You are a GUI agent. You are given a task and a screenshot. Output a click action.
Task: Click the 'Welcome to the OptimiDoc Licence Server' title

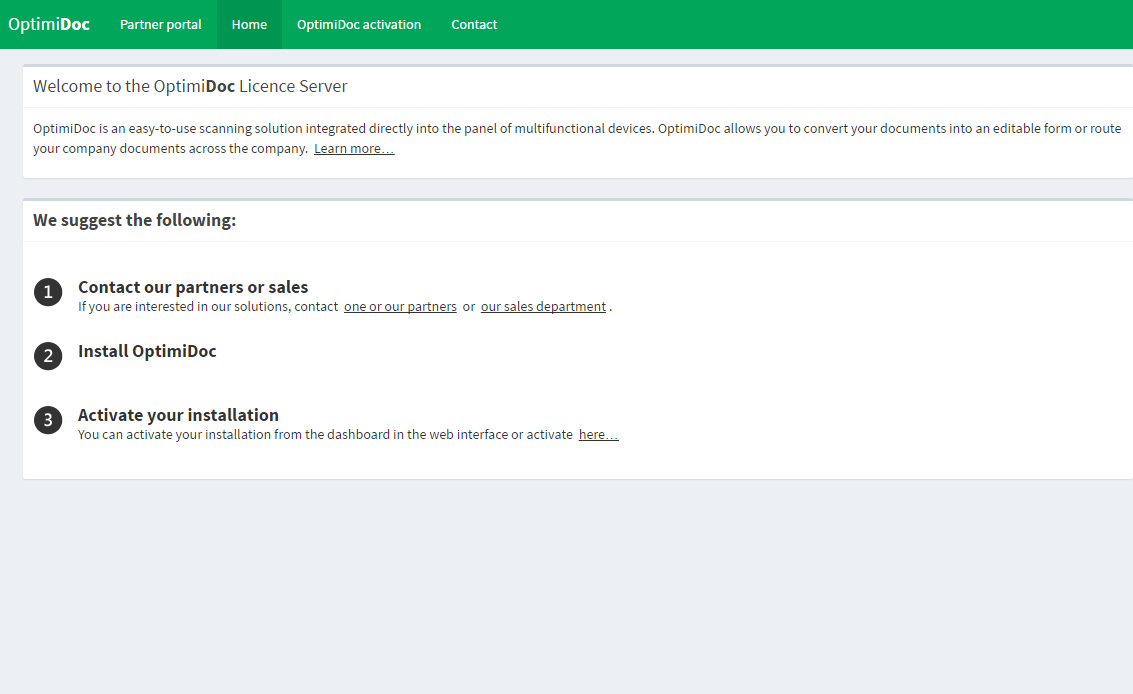[190, 86]
